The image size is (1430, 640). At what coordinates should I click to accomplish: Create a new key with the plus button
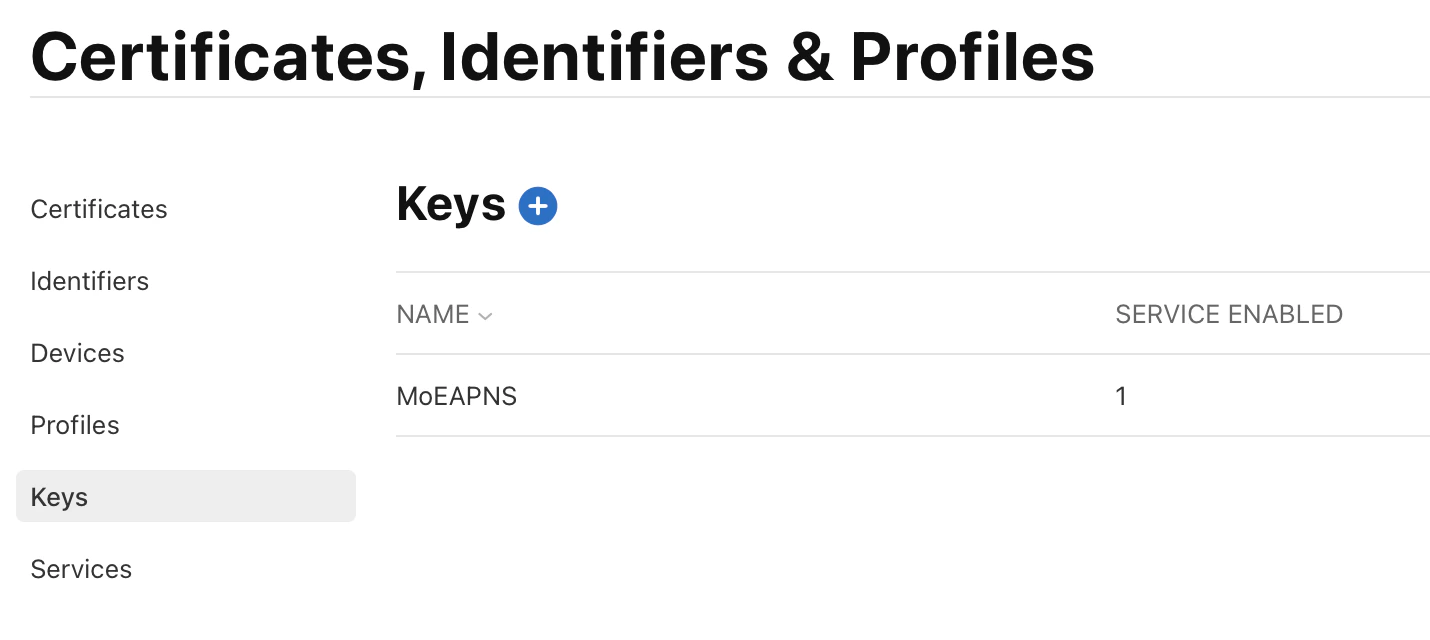click(x=538, y=205)
